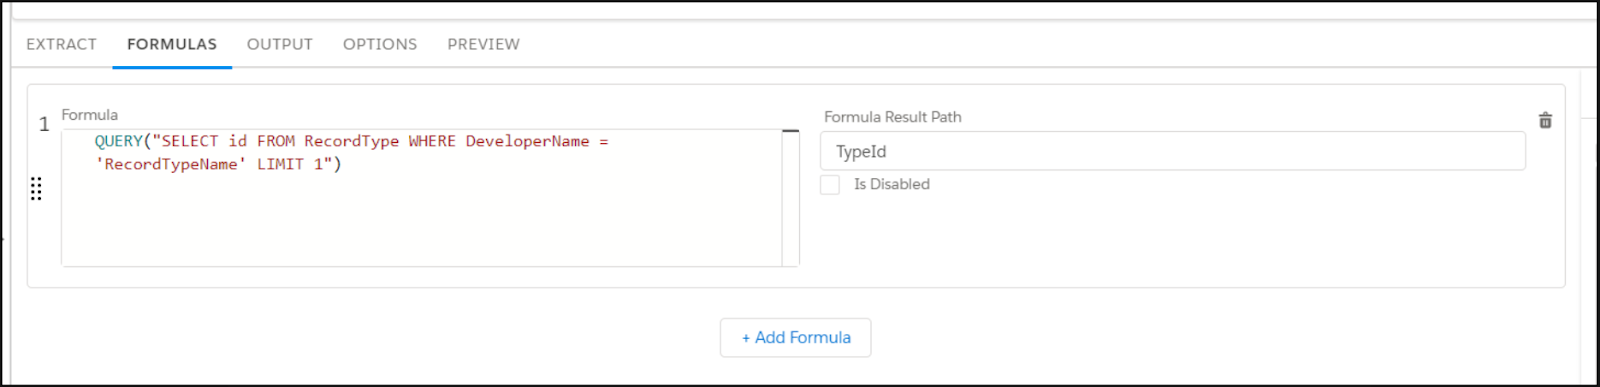Go to the OPTIONS tab
This screenshot has height=387, width=1600.
(380, 44)
